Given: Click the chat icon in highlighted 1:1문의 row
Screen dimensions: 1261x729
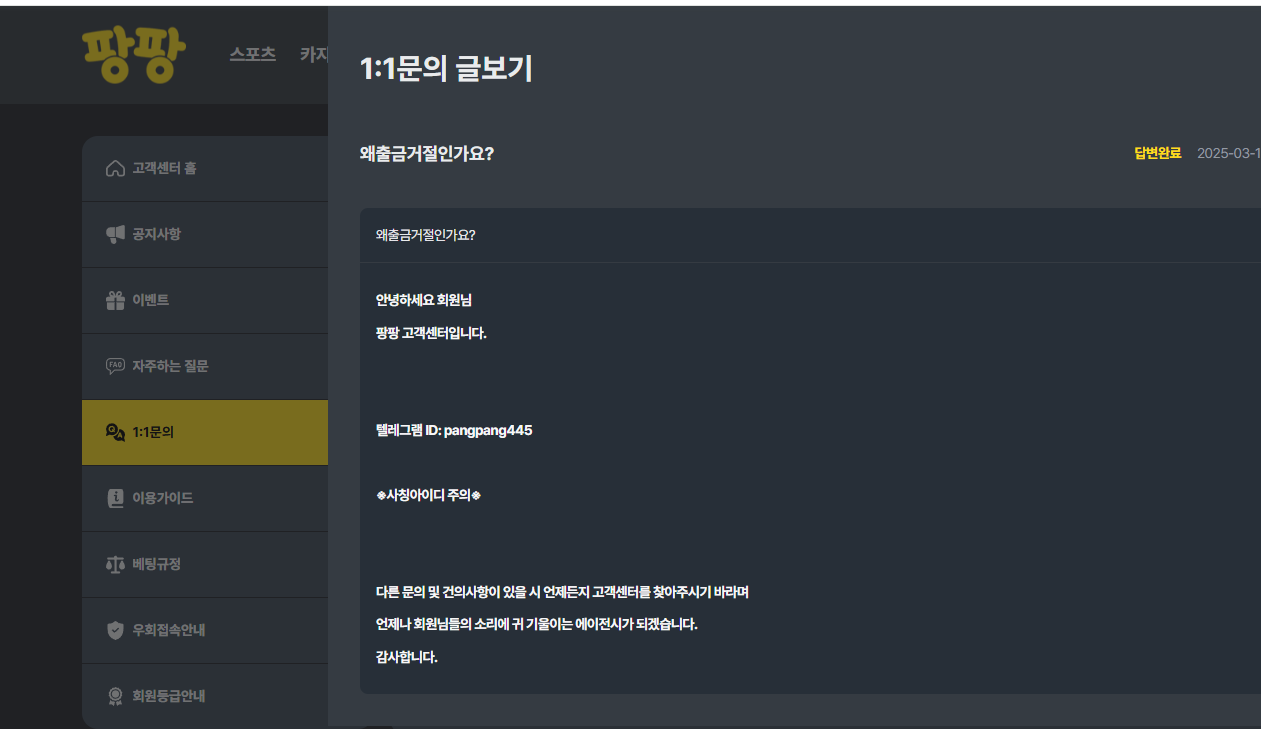Looking at the screenshot, I should 115,432.
